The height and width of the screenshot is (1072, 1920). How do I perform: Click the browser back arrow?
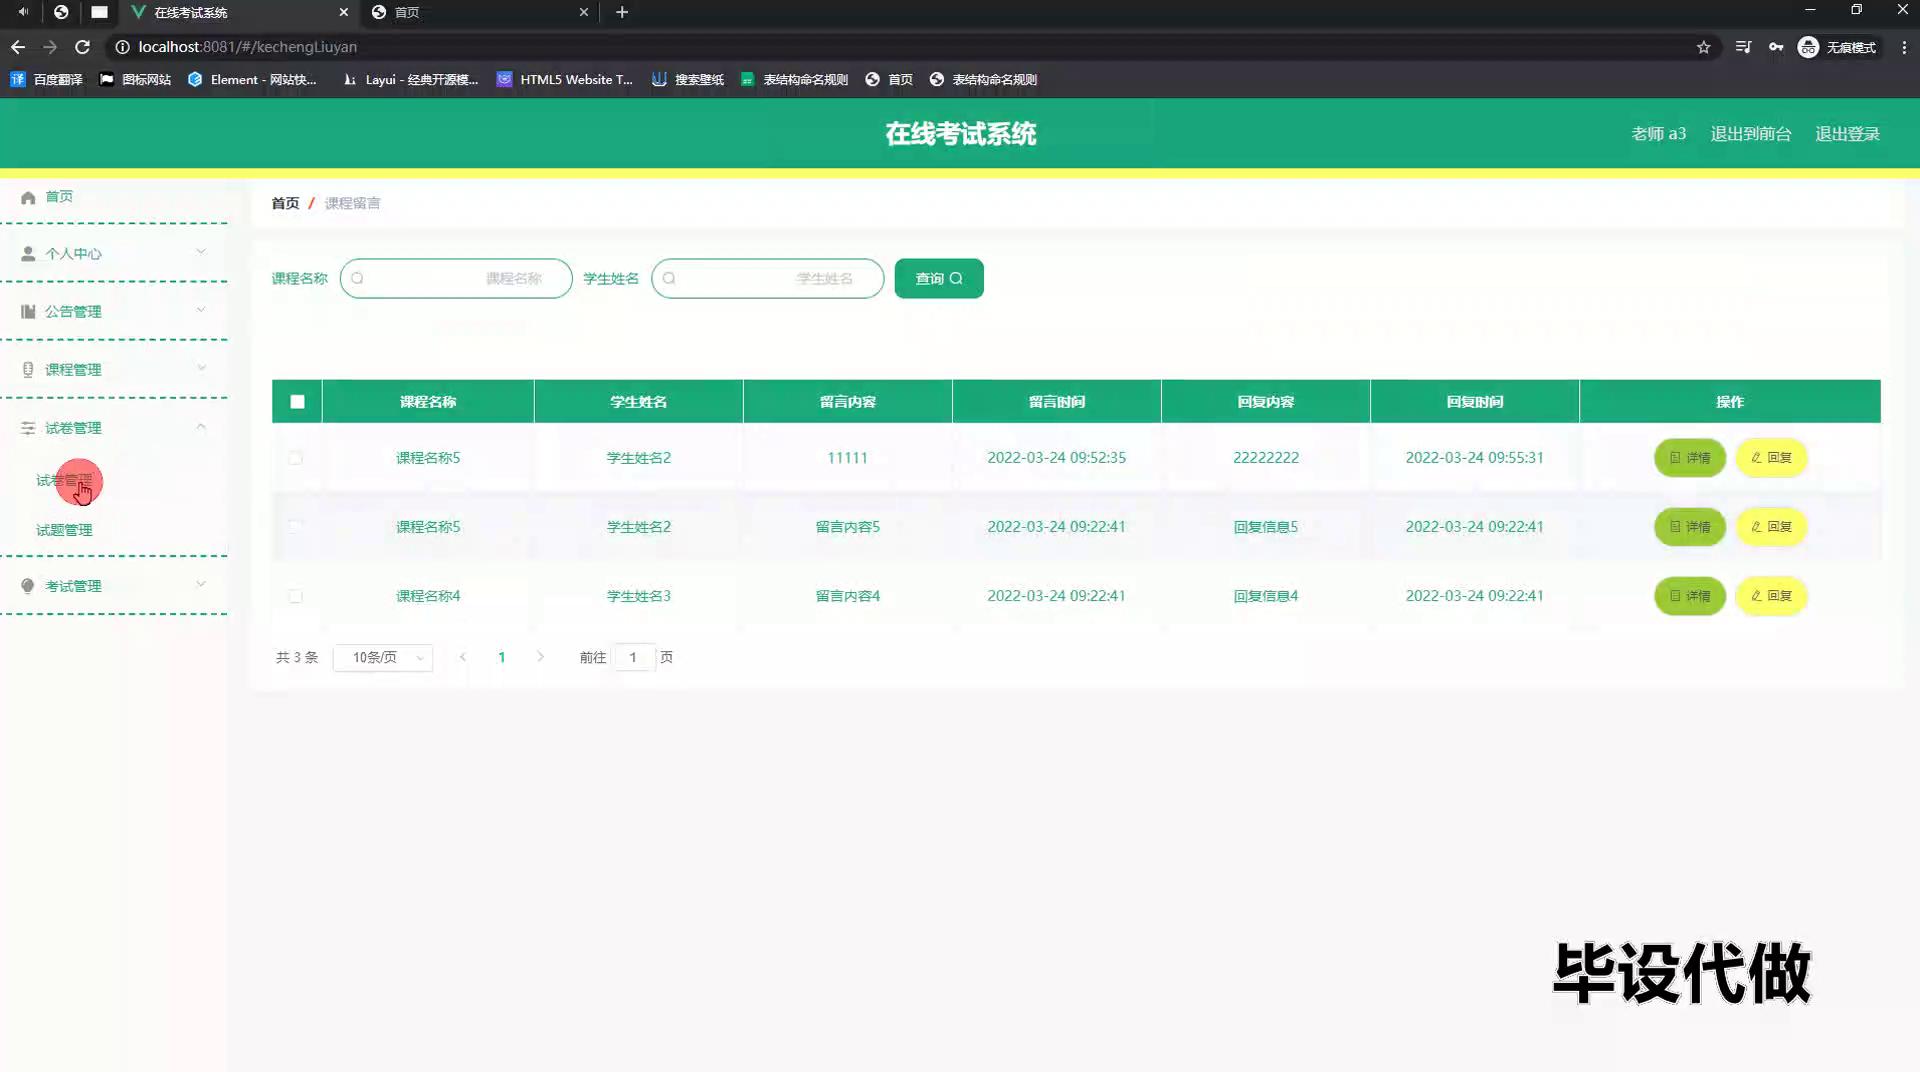click(x=18, y=47)
